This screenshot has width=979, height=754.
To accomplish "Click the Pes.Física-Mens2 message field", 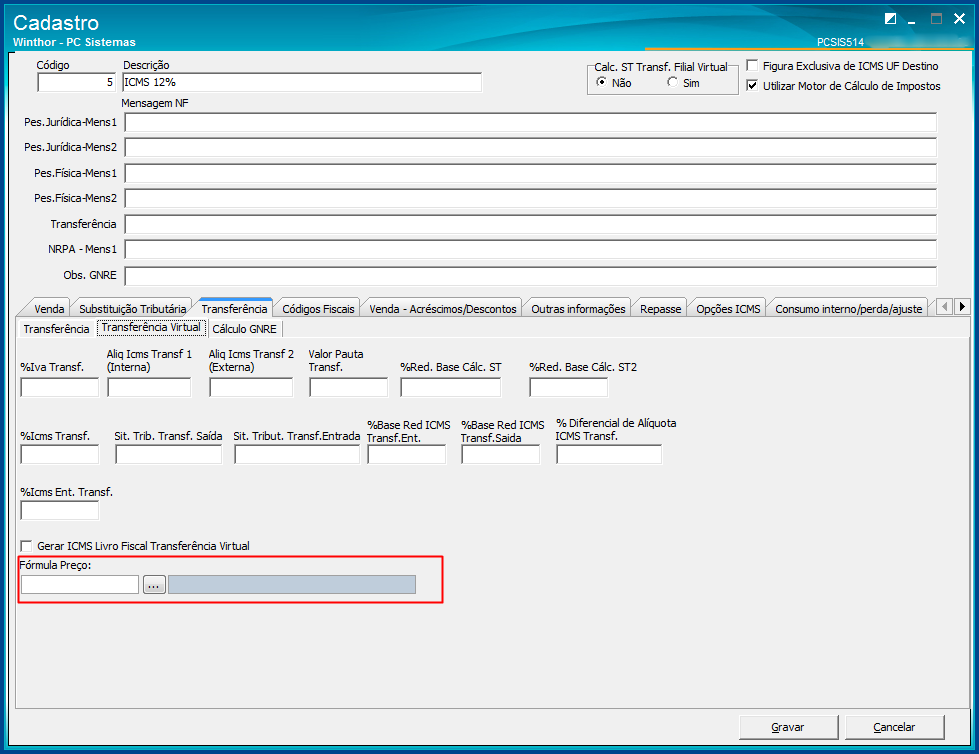I will point(531,198).
